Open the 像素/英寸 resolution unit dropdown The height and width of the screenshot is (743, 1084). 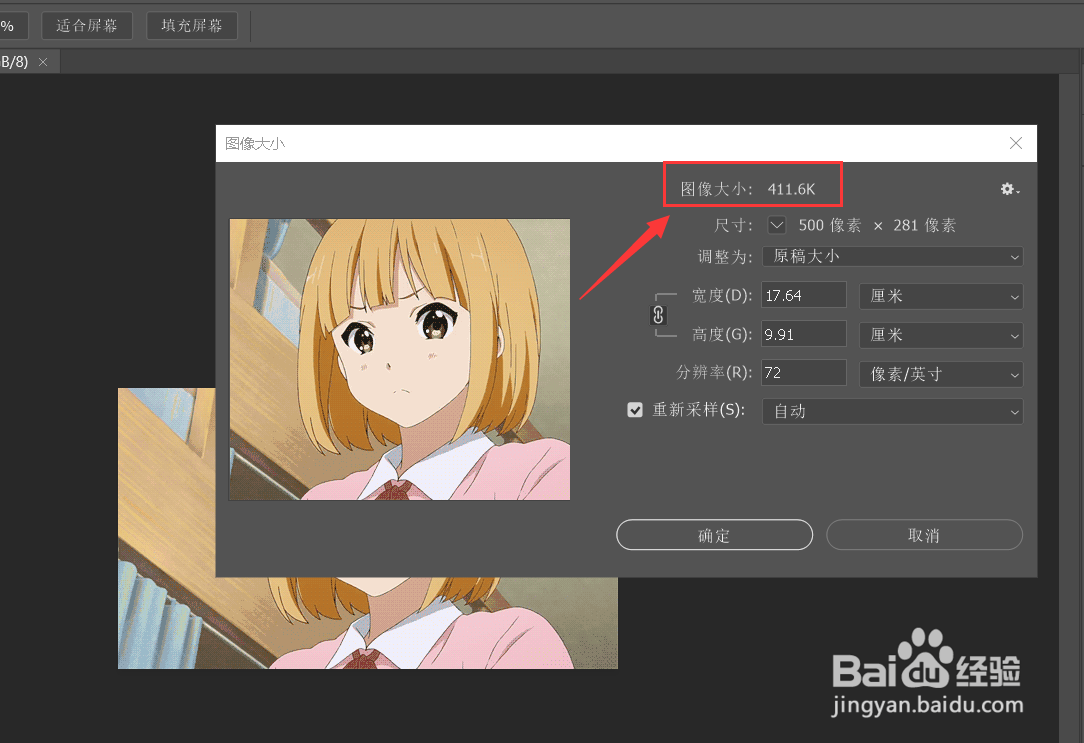941,374
